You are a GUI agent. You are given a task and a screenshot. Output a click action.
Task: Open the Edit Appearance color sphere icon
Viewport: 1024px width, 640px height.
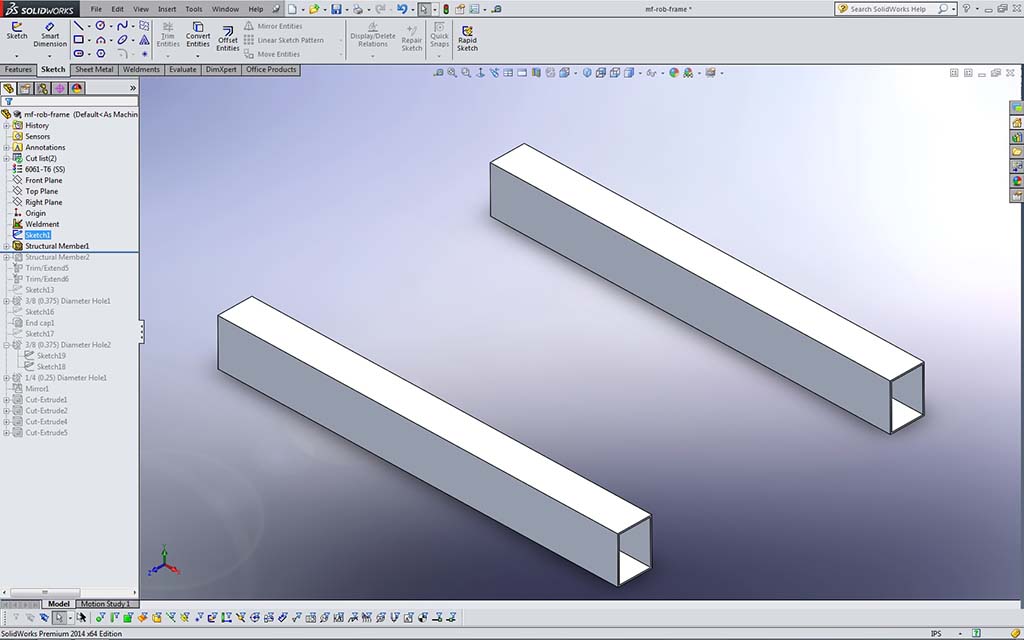pos(674,73)
